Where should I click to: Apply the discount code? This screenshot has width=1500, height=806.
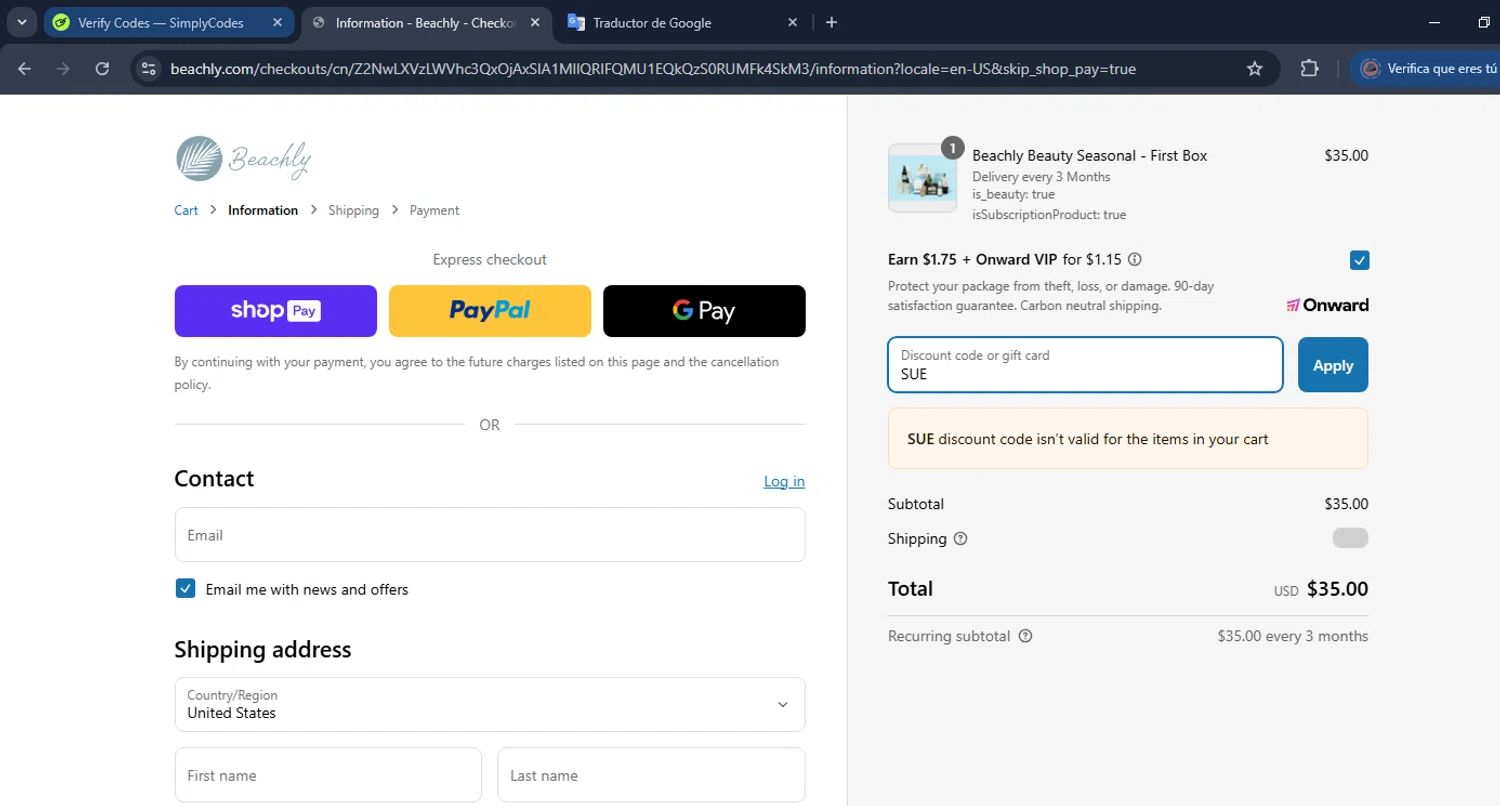(x=1333, y=365)
